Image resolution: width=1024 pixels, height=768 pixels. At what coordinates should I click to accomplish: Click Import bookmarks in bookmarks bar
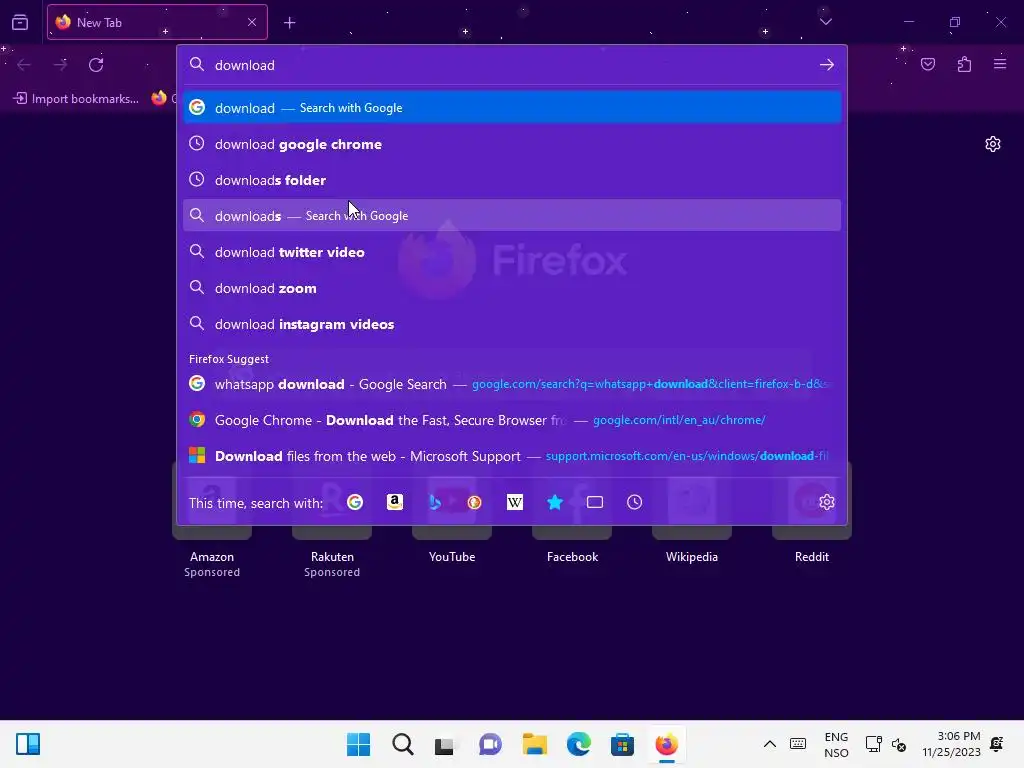pyautogui.click(x=76, y=99)
